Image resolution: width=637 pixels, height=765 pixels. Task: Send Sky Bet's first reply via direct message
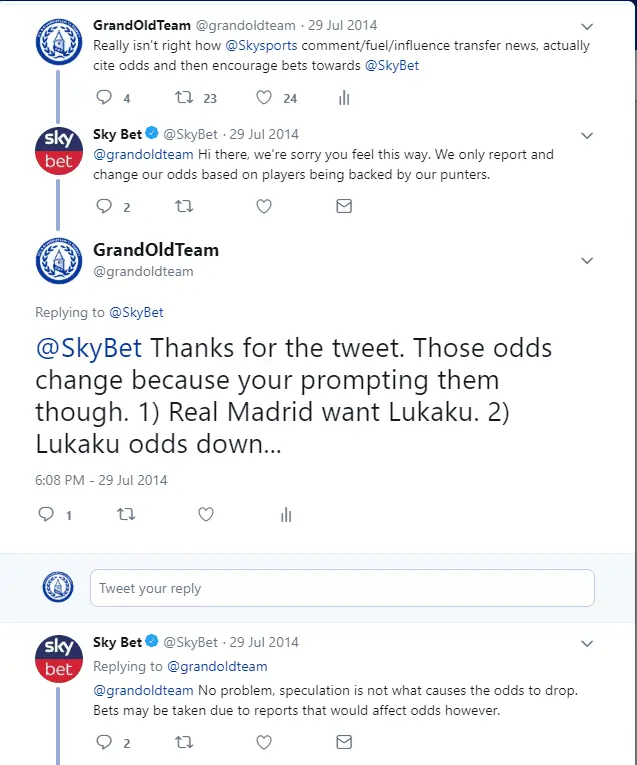pos(344,207)
